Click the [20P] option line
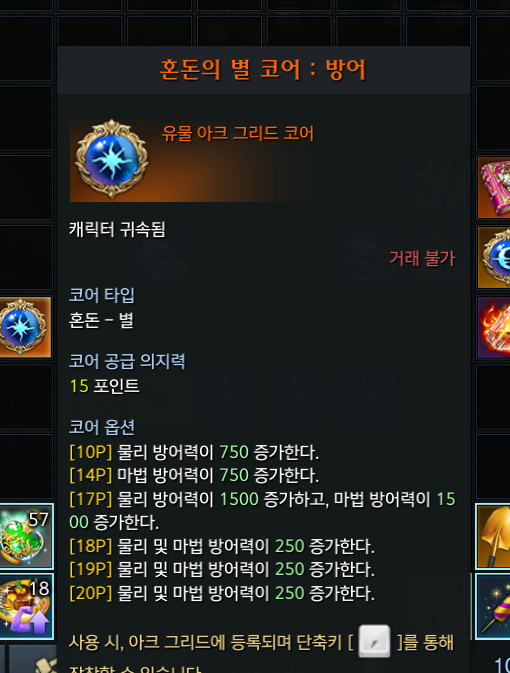The width and height of the screenshot is (510, 673). pyautogui.click(x=222, y=593)
